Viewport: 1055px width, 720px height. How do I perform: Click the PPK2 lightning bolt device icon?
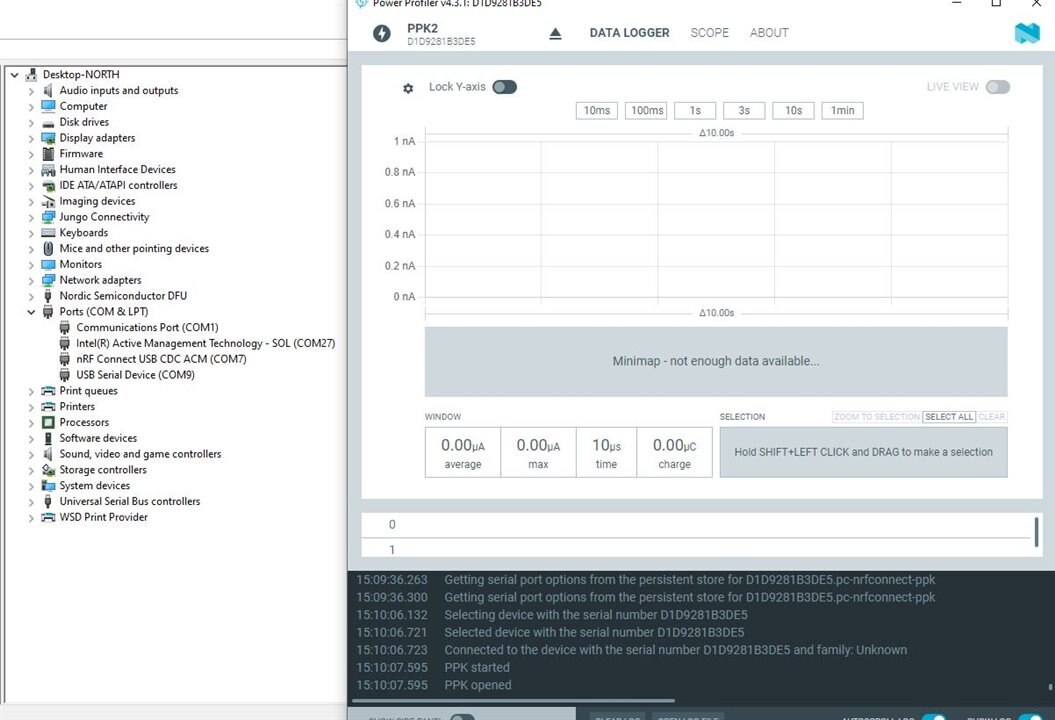[381, 34]
